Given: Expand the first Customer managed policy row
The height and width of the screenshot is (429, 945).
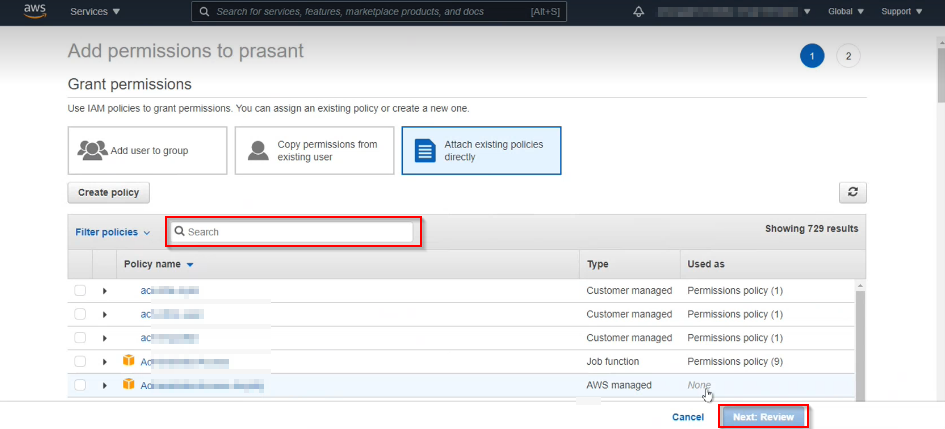Looking at the screenshot, I should 104,290.
